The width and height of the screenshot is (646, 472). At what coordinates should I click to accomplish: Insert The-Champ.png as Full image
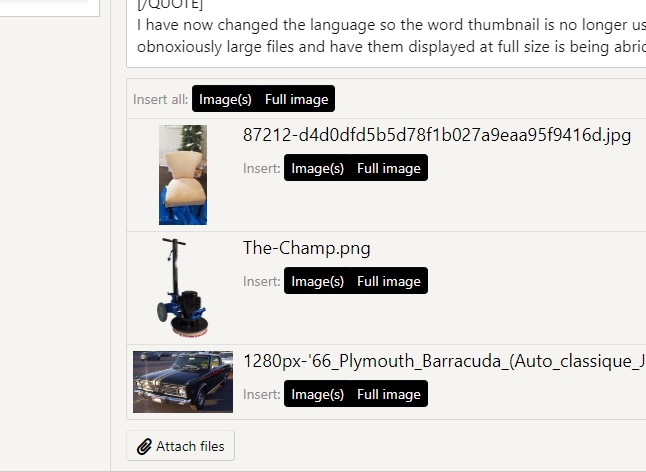(389, 281)
